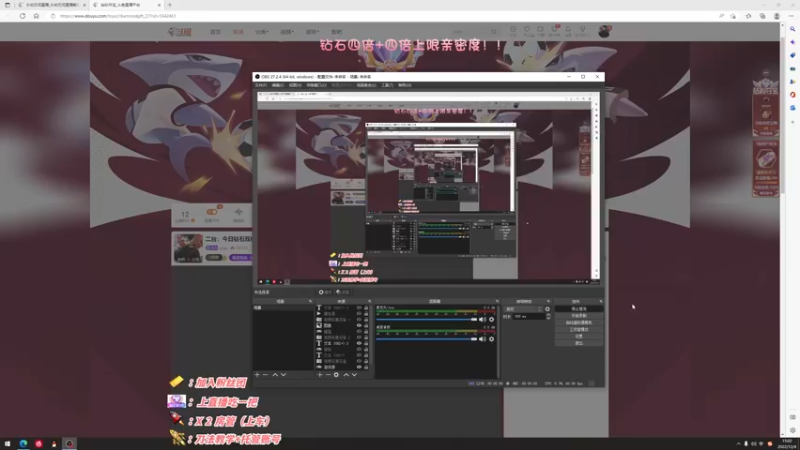The height and width of the screenshot is (450, 800).
Task: Pop out the Controls dock panel
Action: point(601,302)
